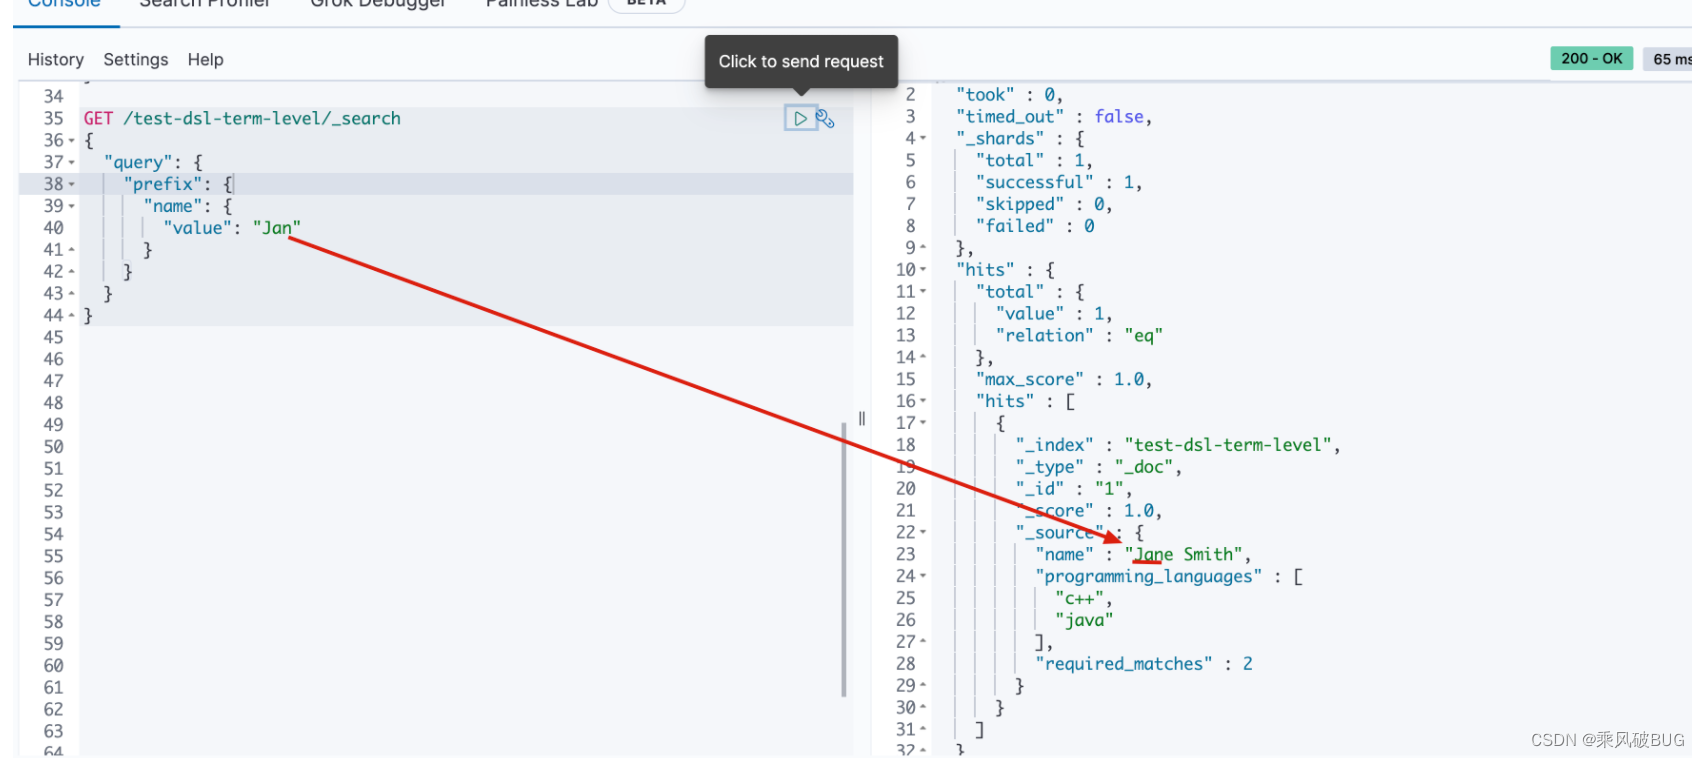Switch to the Search Profiler tab
The width and height of the screenshot is (1699, 758).
[205, 4]
